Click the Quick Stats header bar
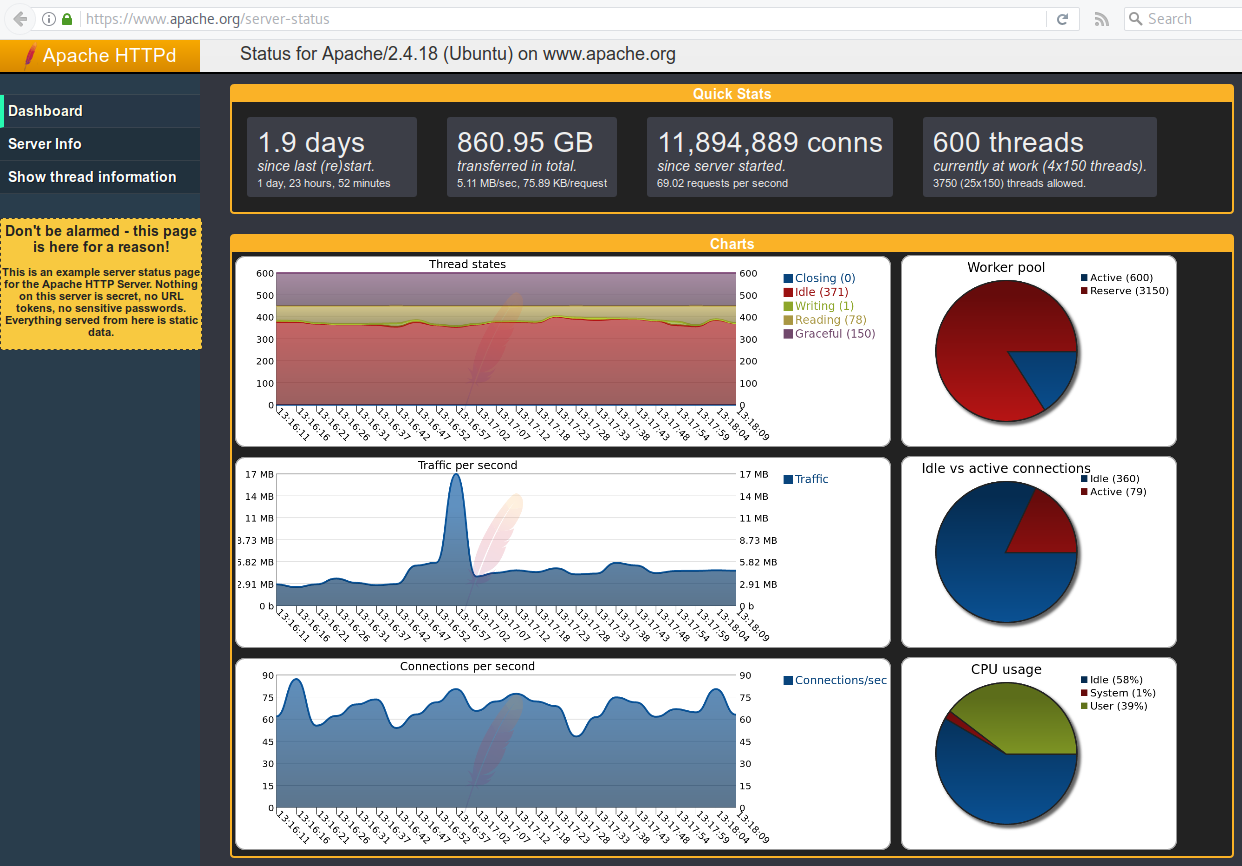This screenshot has height=866, width=1242. tap(732, 94)
